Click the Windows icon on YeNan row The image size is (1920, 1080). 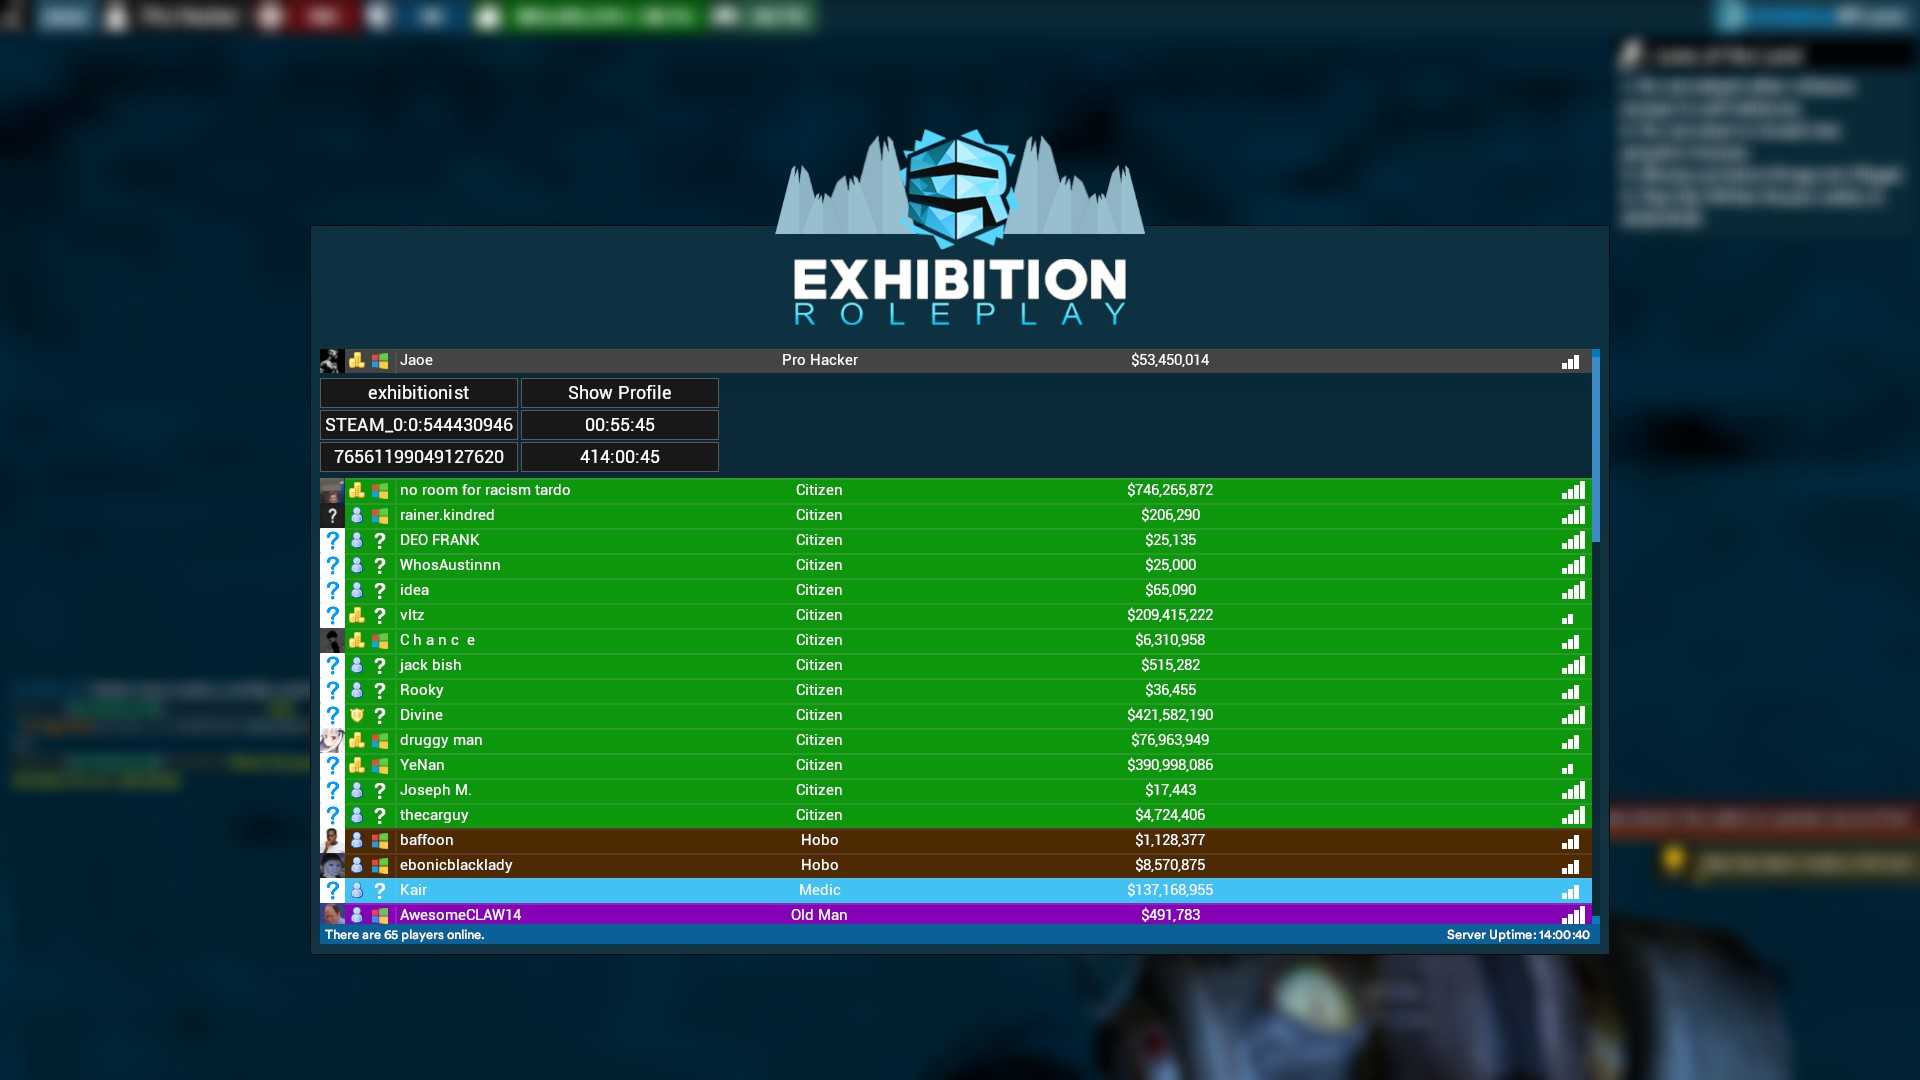pyautogui.click(x=380, y=766)
